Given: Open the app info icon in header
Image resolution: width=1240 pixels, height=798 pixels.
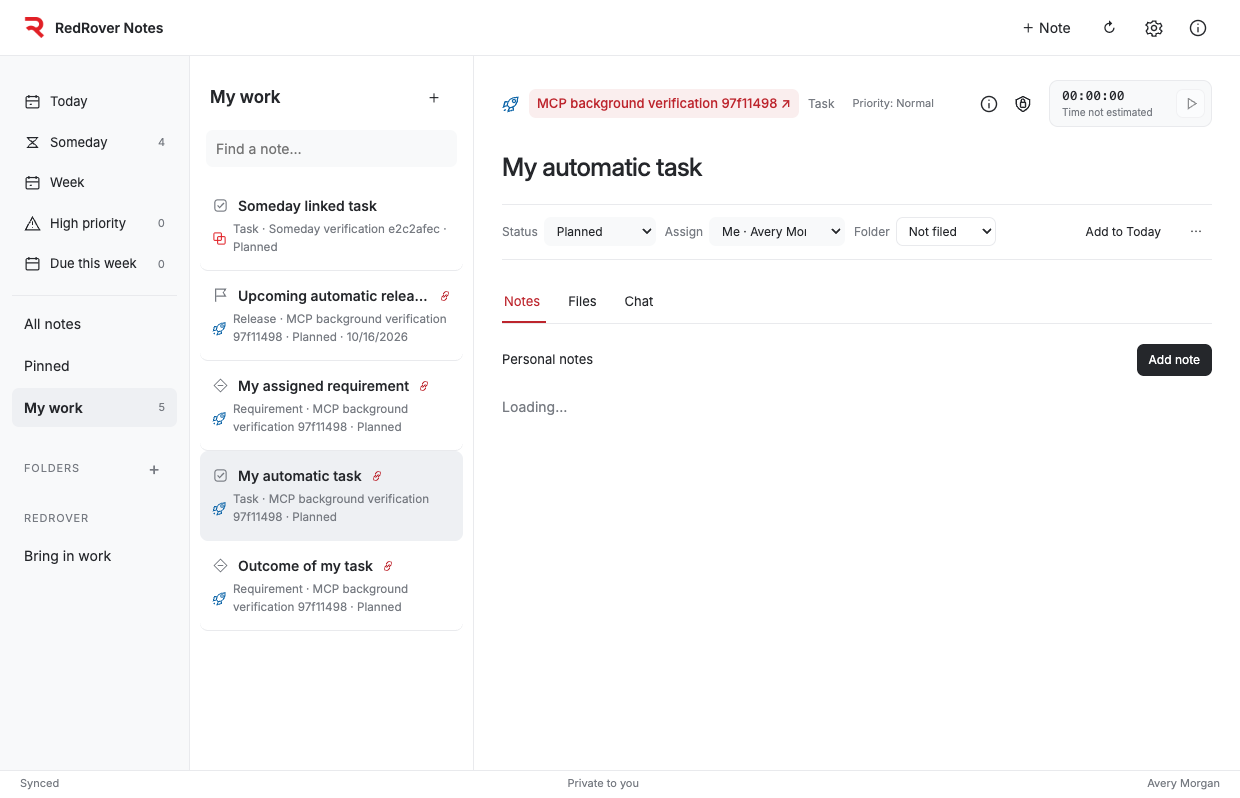Looking at the screenshot, I should point(1198,28).
